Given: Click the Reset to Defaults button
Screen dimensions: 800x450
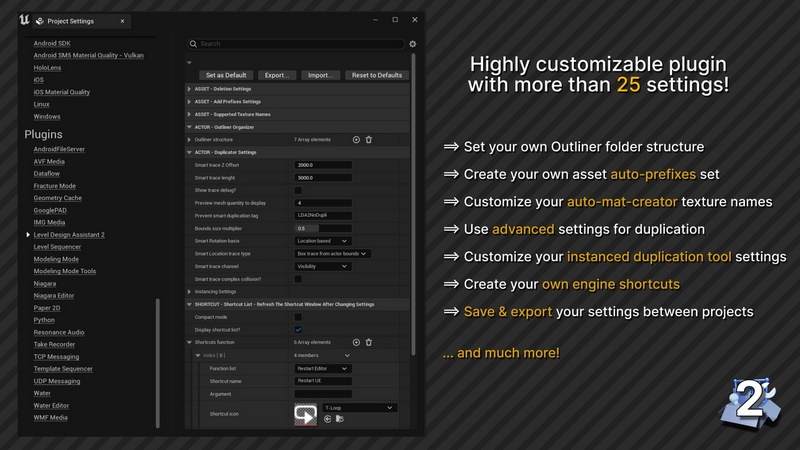Looking at the screenshot, I should point(376,75).
